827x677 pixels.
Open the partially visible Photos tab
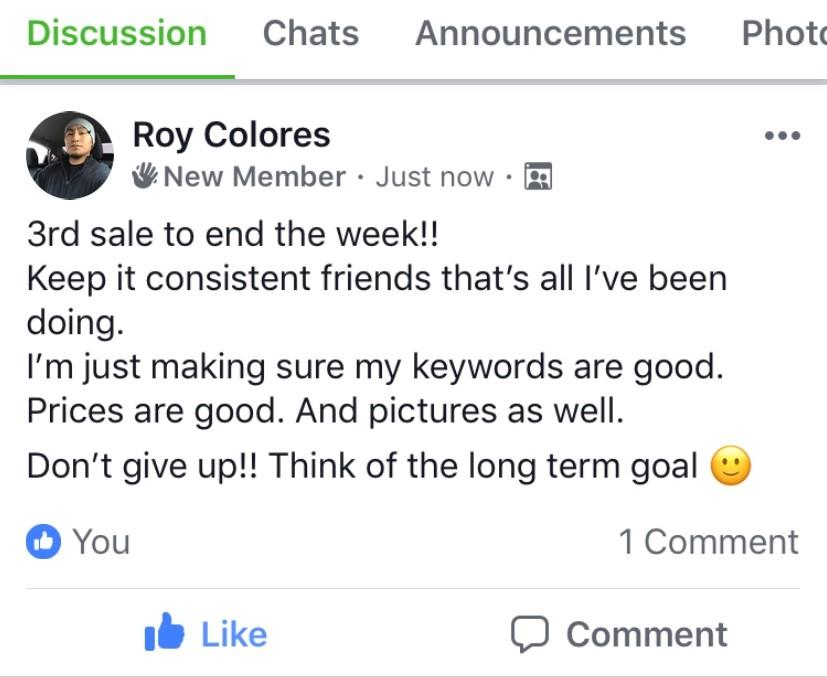[784, 34]
